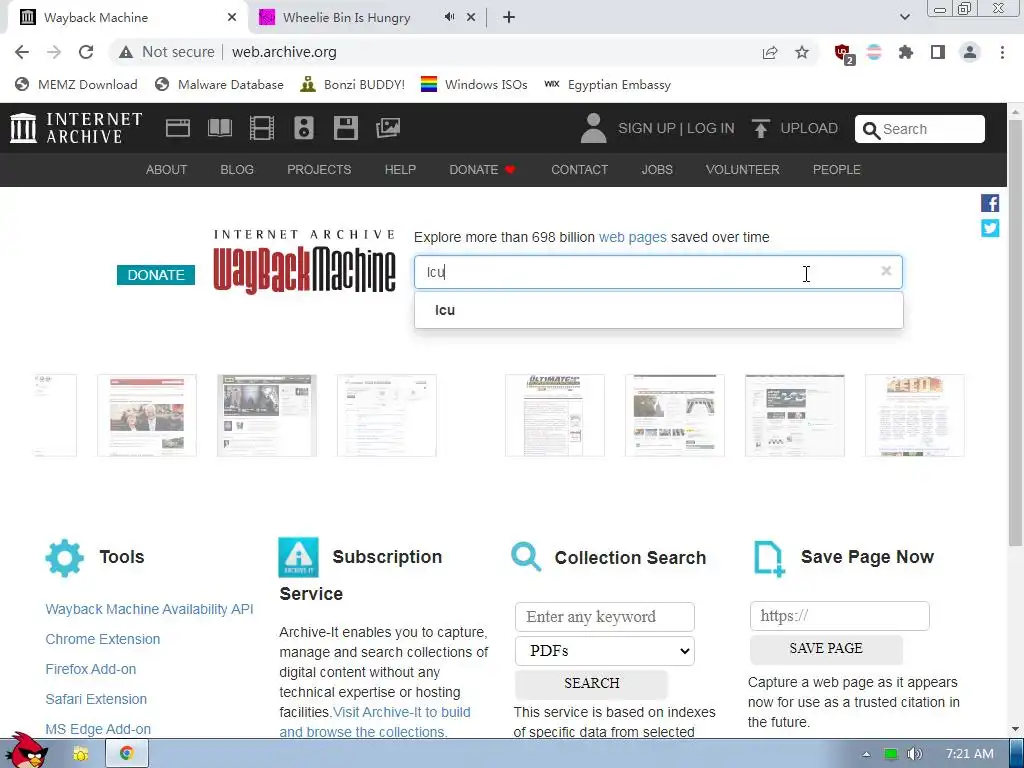Open the PROJECTS menu item

point(319,170)
